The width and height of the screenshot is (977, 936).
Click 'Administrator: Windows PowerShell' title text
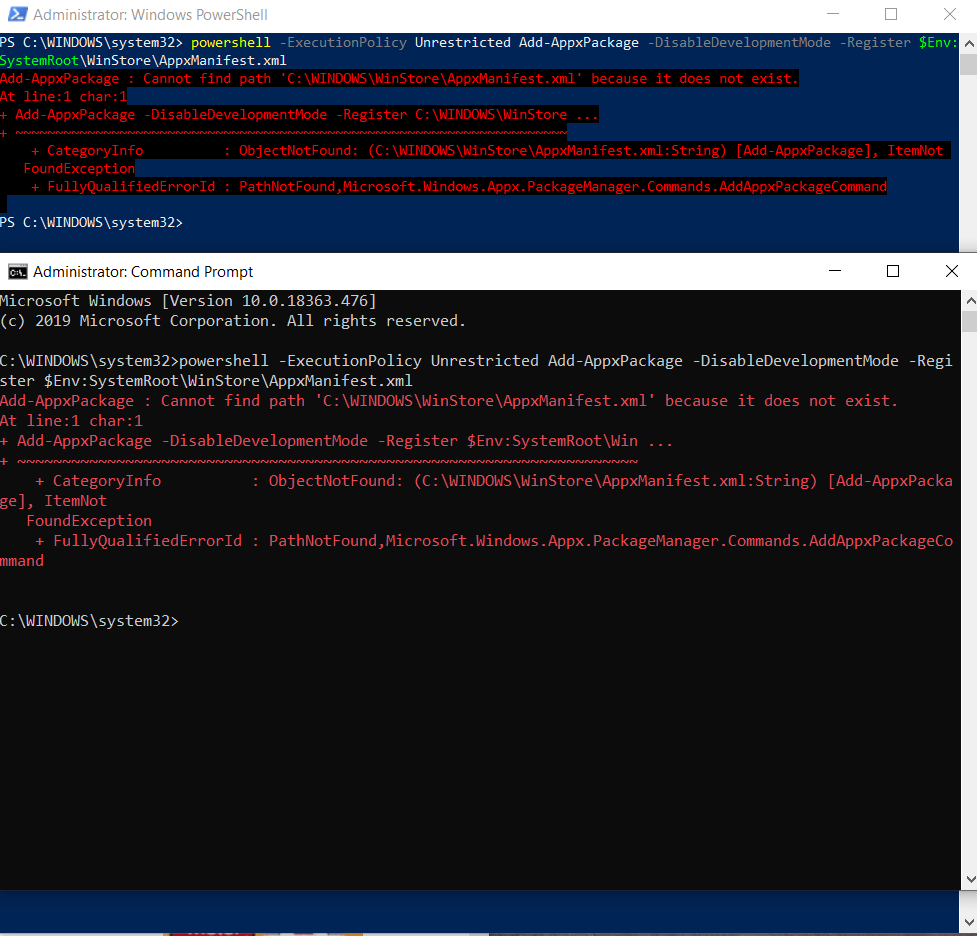(150, 14)
